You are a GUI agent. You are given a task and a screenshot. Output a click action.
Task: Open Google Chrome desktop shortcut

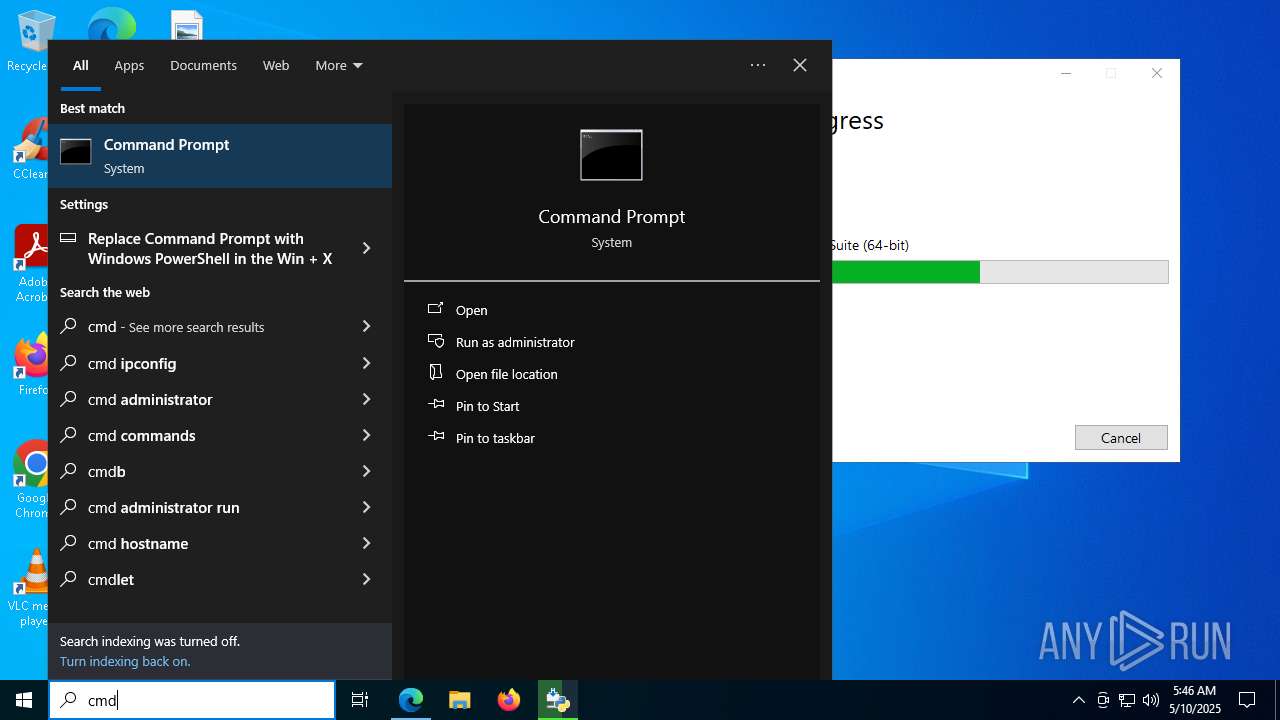[30, 480]
